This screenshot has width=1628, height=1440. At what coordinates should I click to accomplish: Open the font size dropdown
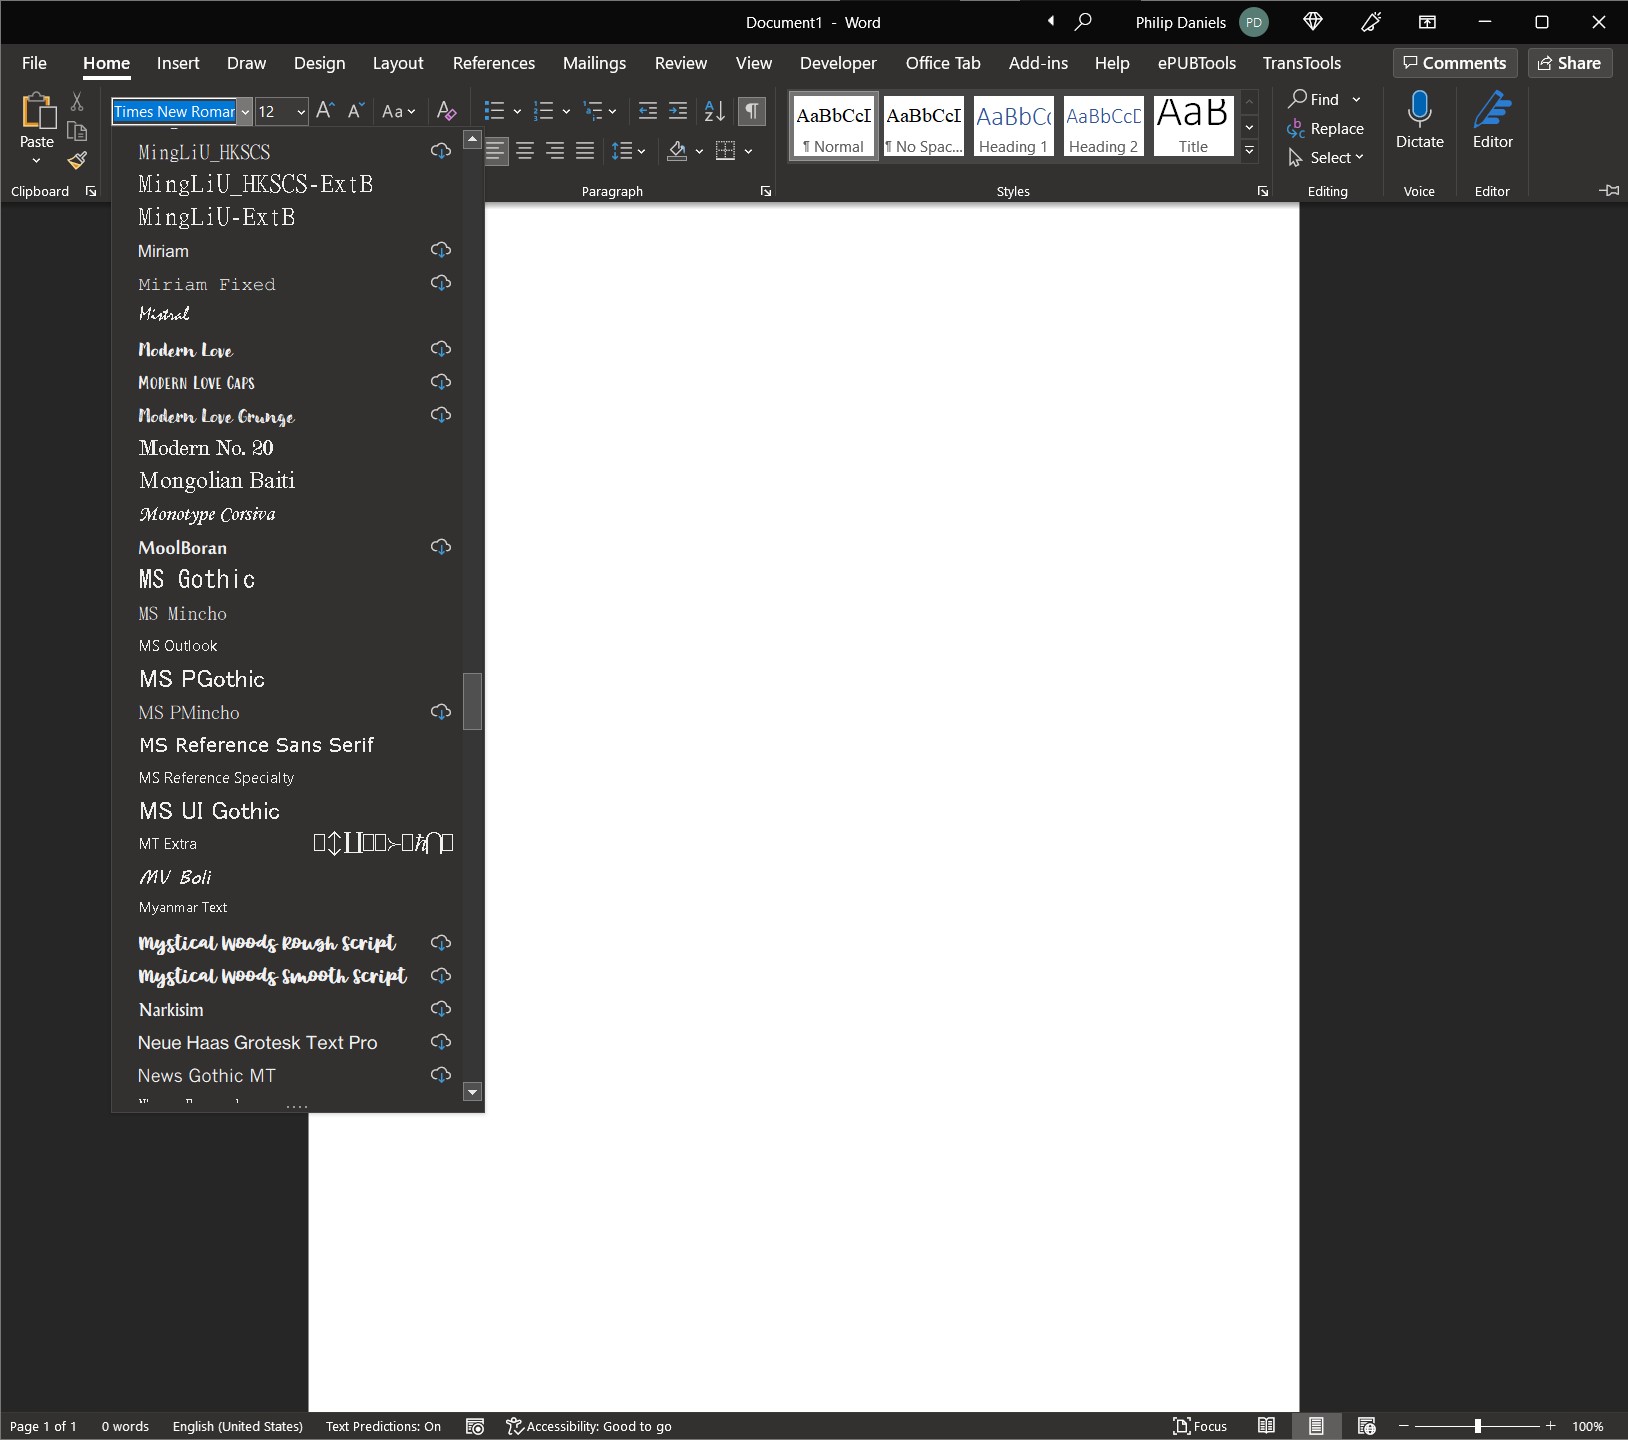(300, 112)
